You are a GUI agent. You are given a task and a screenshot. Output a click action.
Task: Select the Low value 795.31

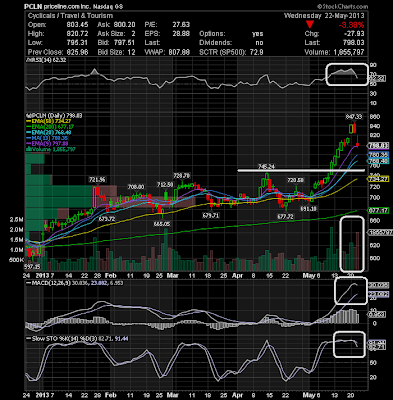77,43
